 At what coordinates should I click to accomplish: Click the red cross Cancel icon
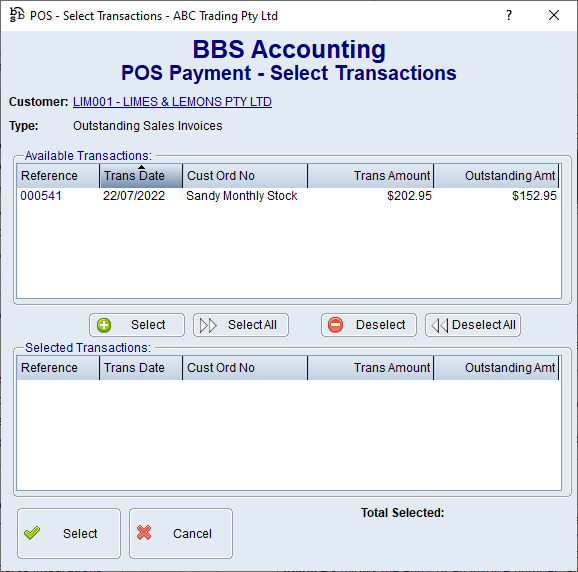coord(144,533)
